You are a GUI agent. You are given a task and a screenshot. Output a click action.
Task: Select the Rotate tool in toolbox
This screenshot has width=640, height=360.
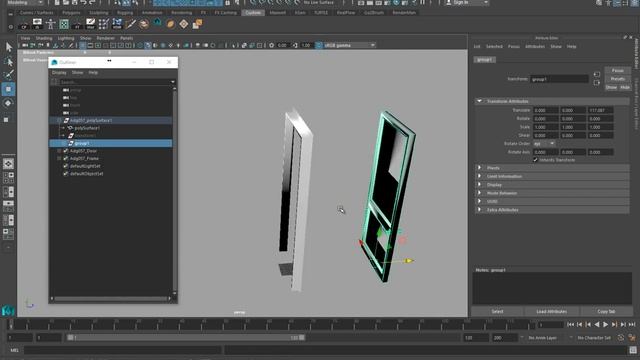[x=9, y=103]
